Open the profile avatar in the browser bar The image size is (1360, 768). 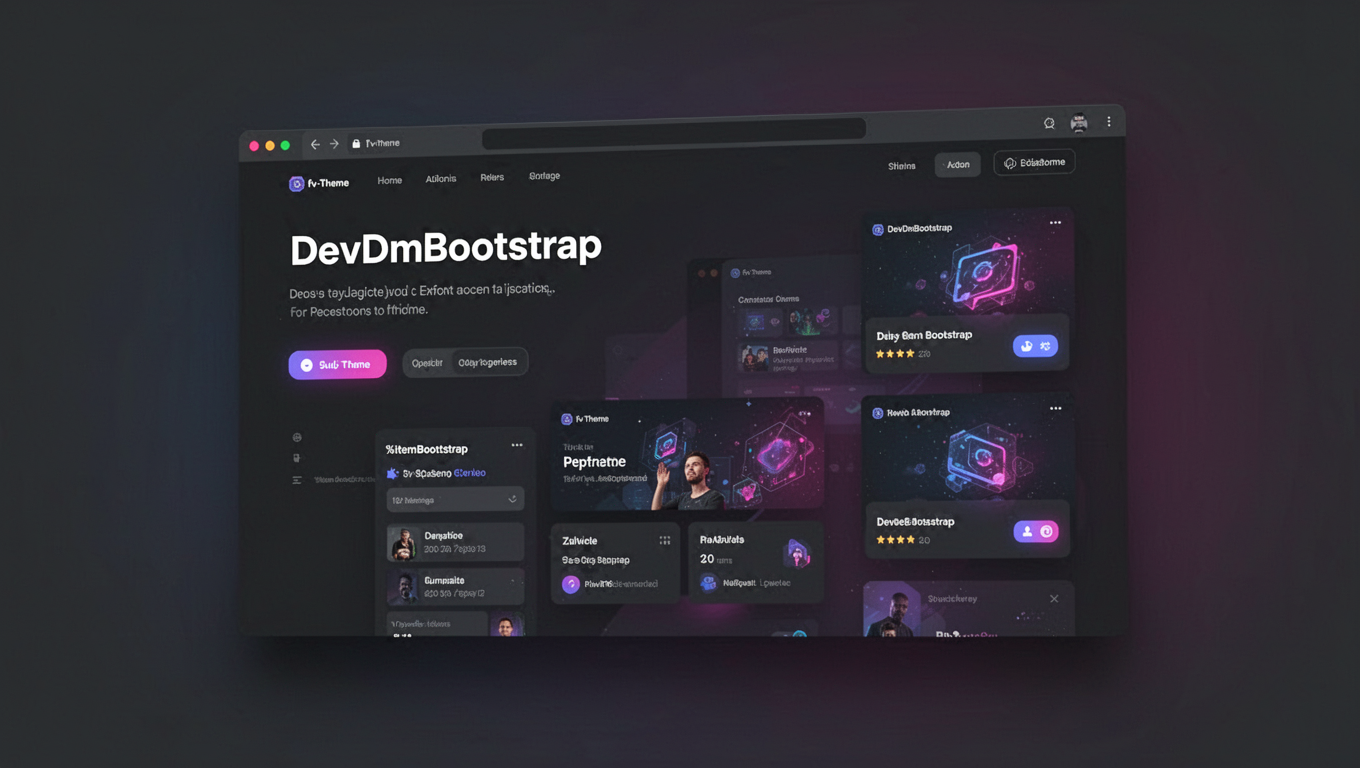pos(1079,123)
